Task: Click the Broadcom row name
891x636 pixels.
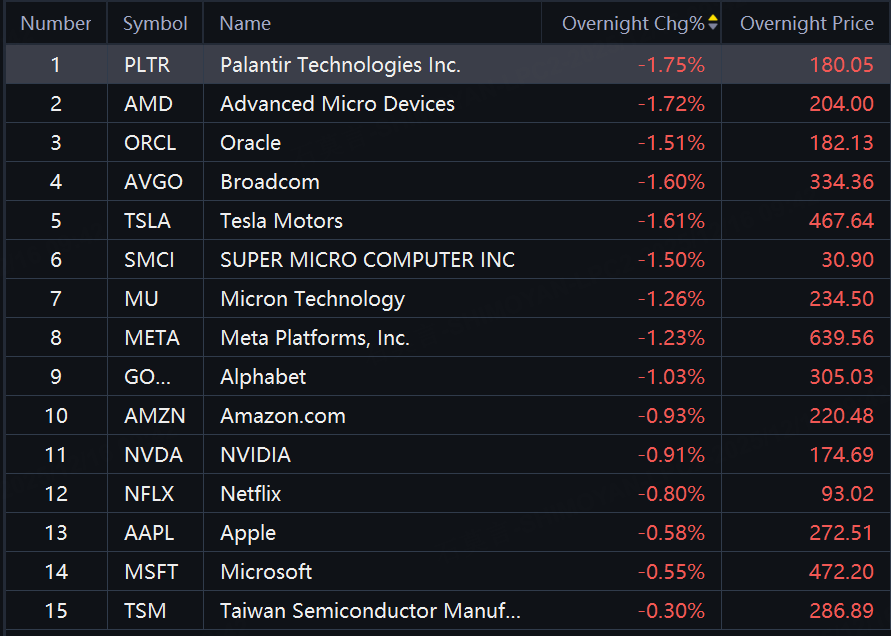Action: pos(270,182)
